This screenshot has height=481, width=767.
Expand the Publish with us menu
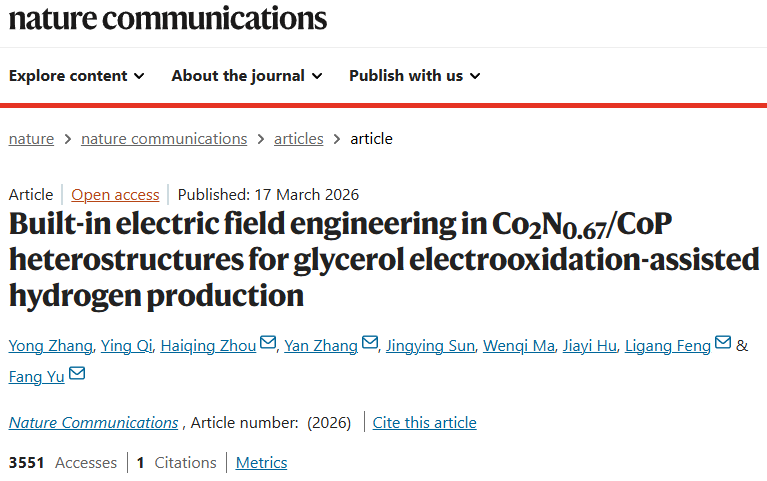(x=414, y=76)
